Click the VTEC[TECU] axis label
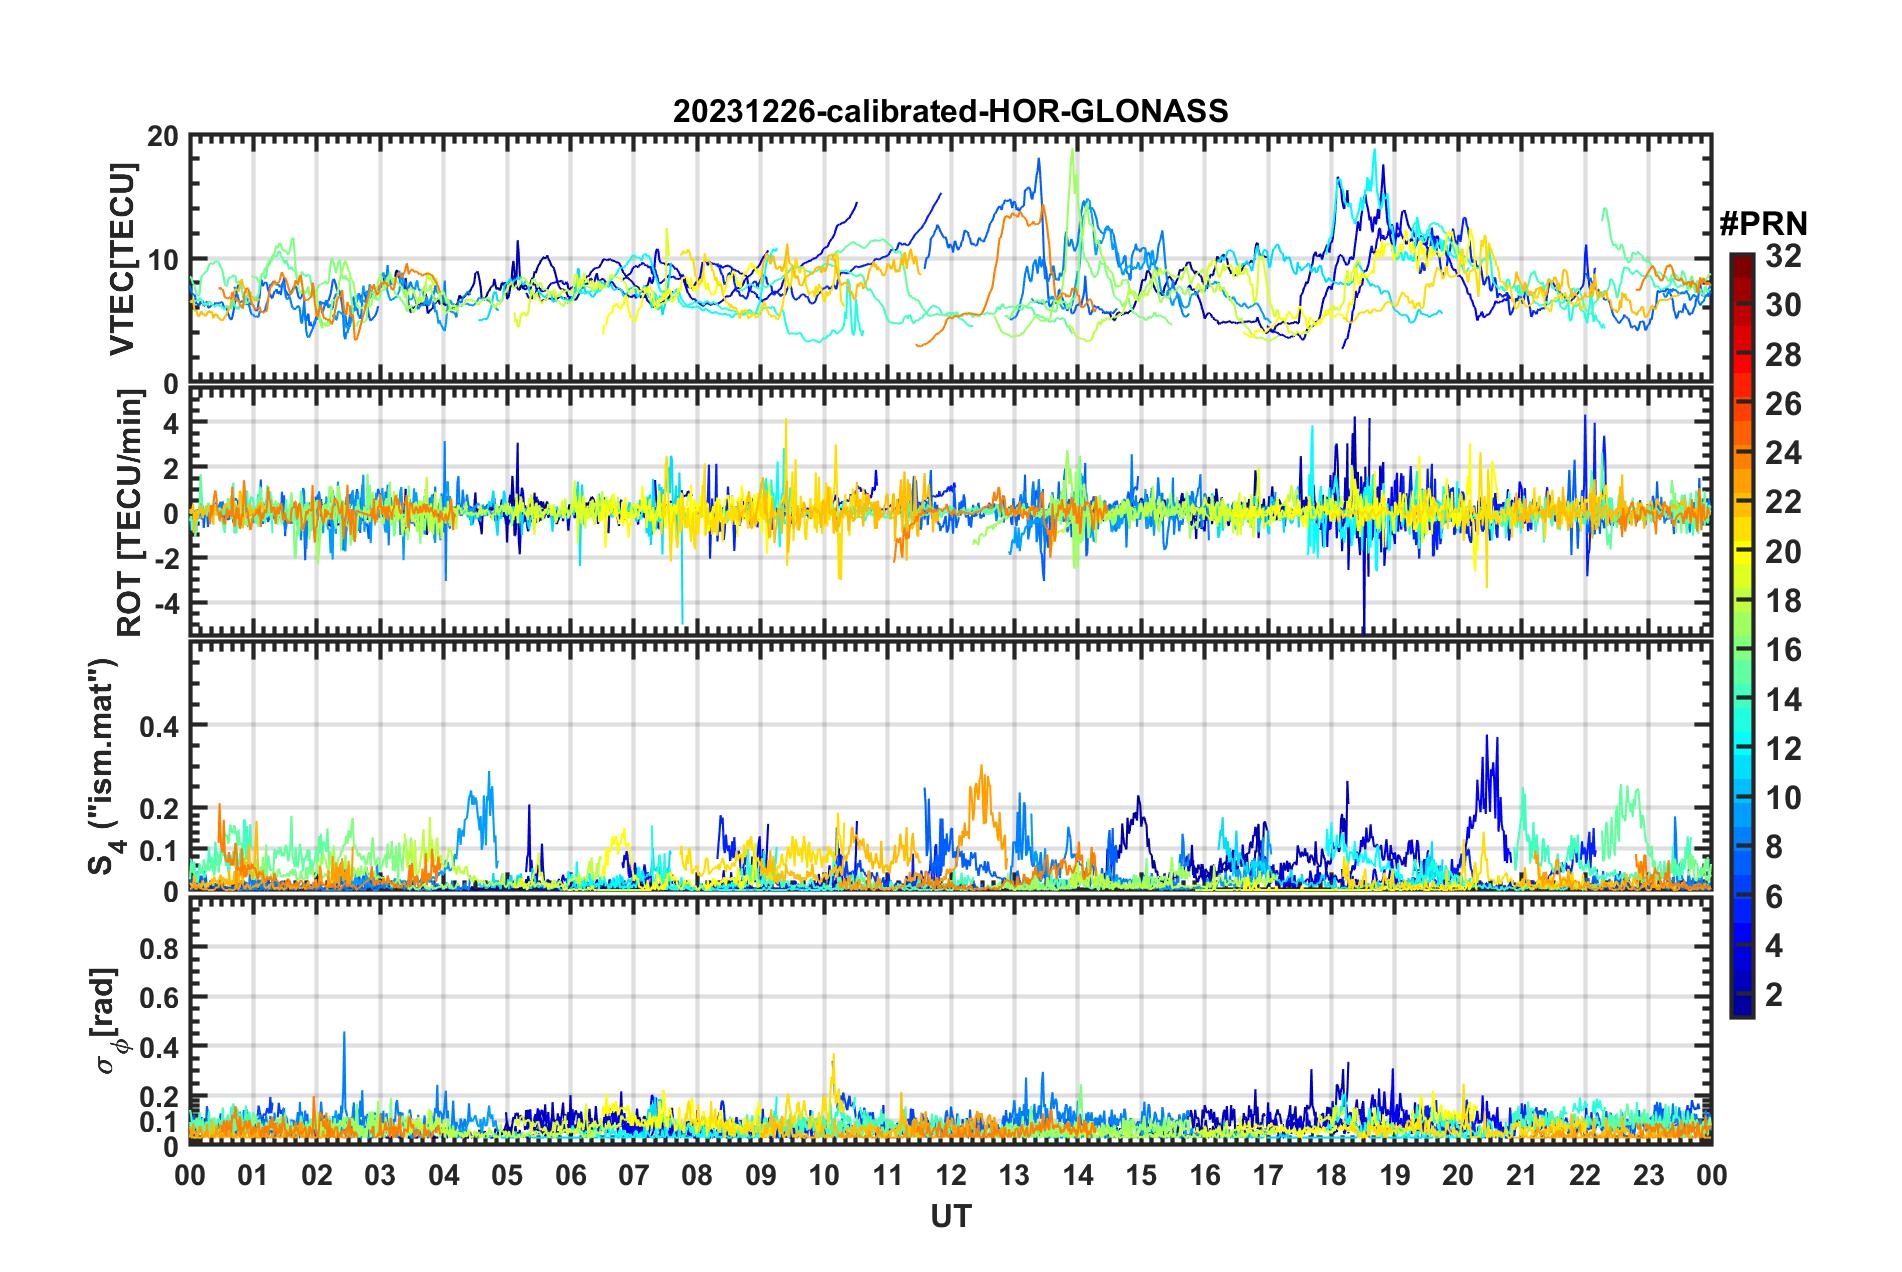The height and width of the screenshot is (1272, 1902). pyautogui.click(x=122, y=259)
